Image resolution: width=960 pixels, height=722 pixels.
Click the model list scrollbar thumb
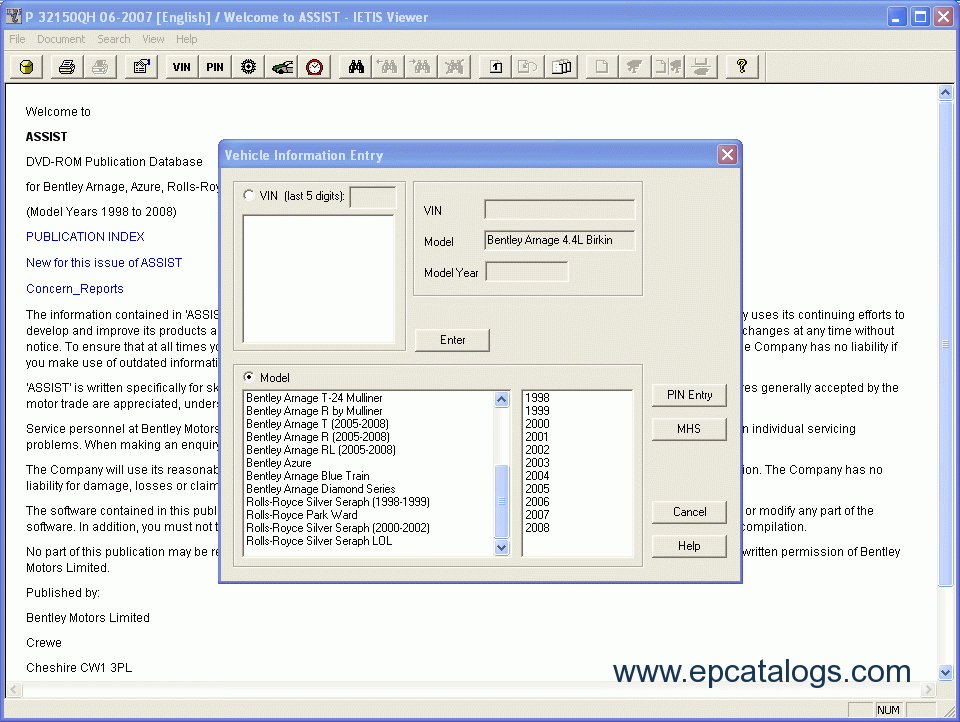[501, 501]
